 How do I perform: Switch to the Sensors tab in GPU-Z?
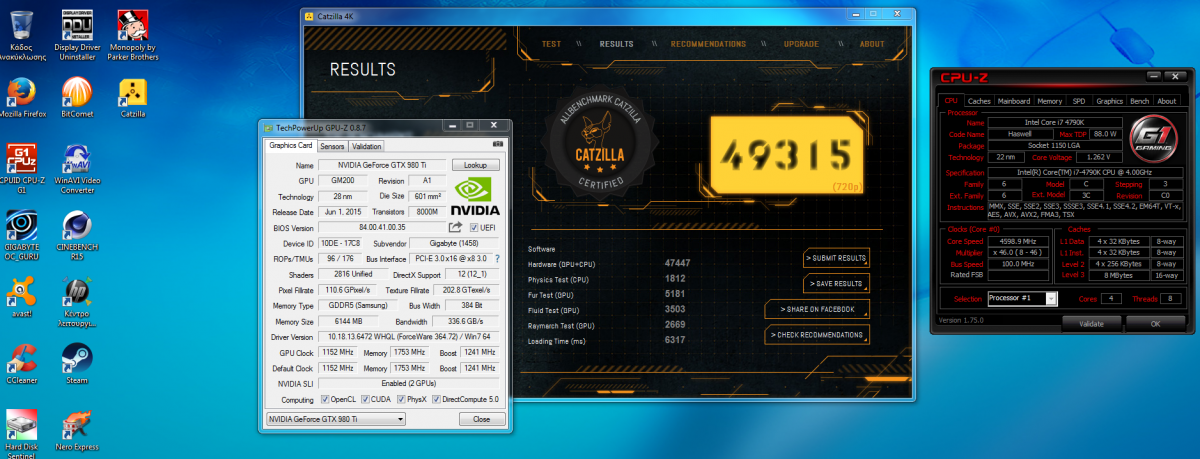pos(332,146)
